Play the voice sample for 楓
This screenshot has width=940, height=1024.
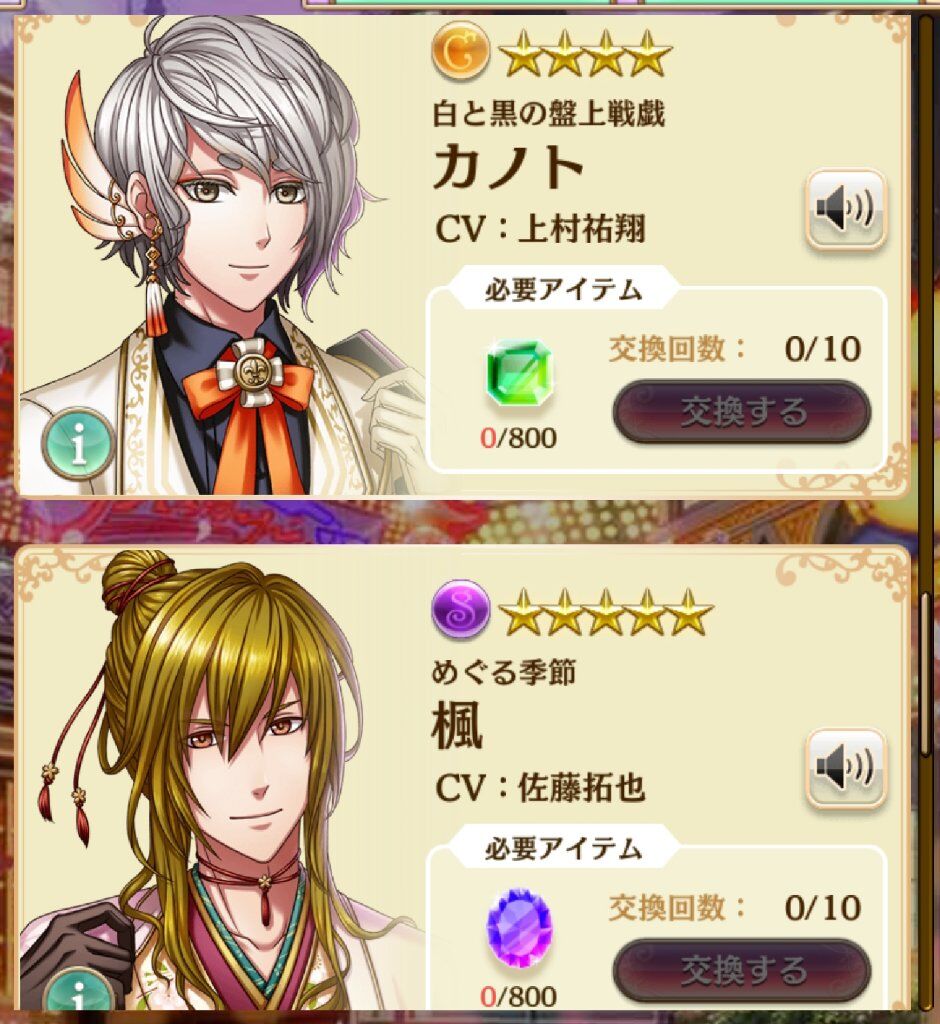click(846, 768)
